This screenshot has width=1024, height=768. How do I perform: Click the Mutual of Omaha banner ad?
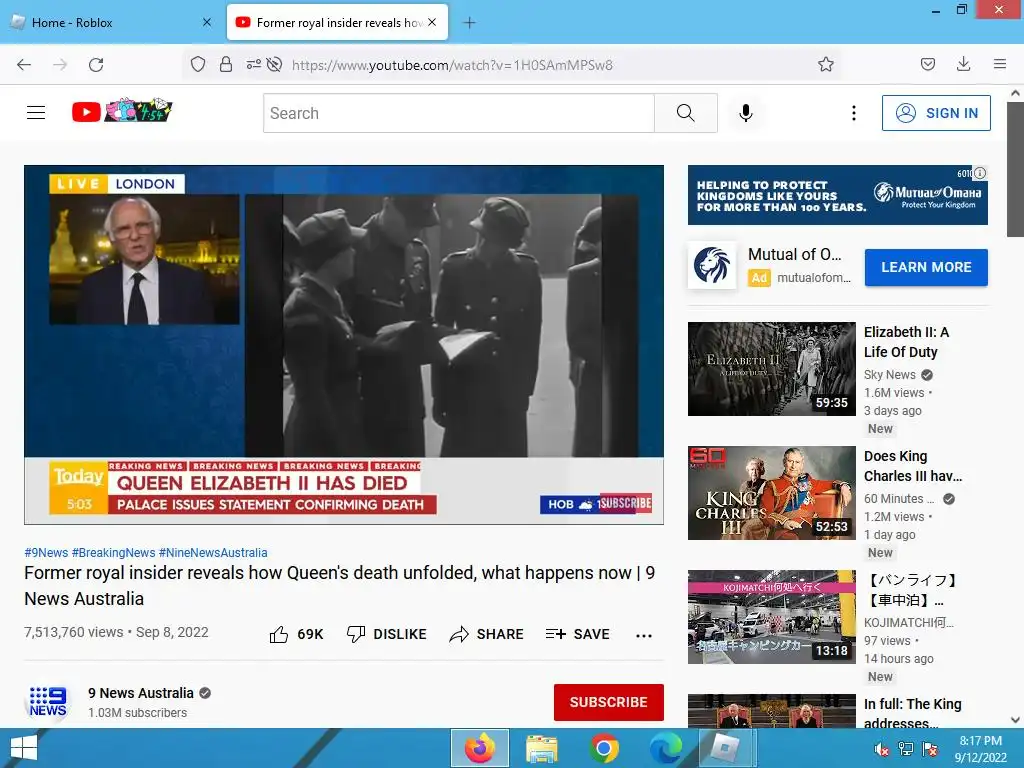point(837,195)
